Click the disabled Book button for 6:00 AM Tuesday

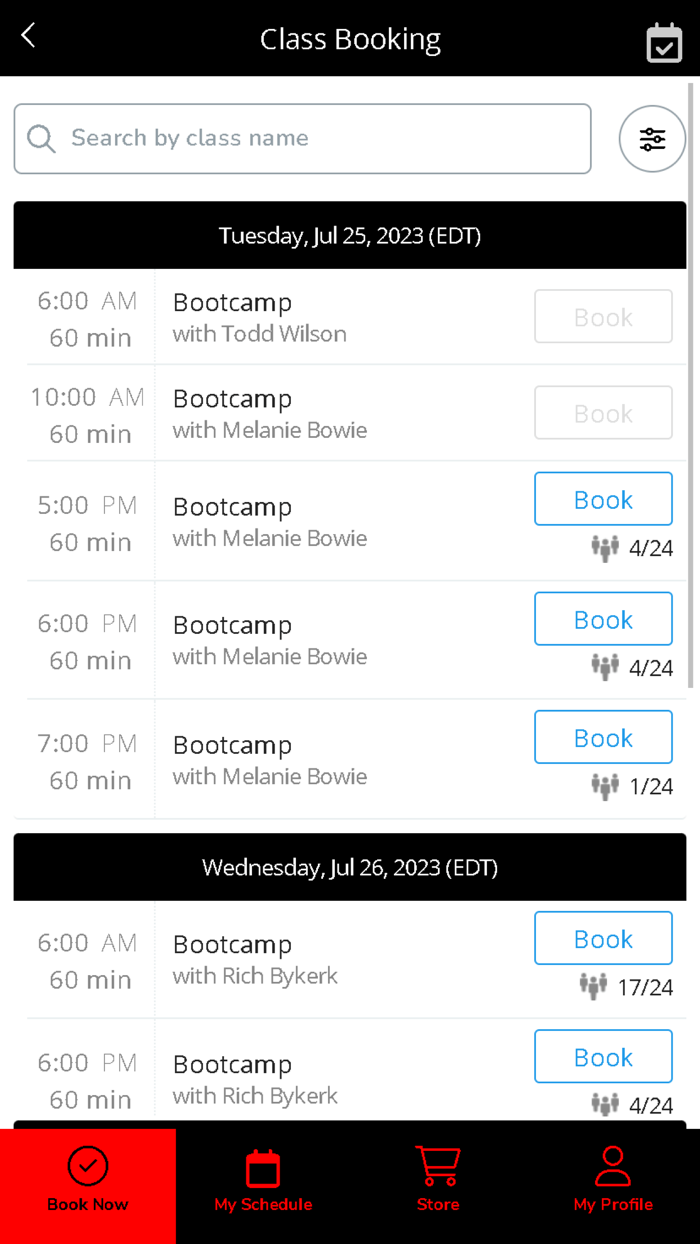click(603, 316)
